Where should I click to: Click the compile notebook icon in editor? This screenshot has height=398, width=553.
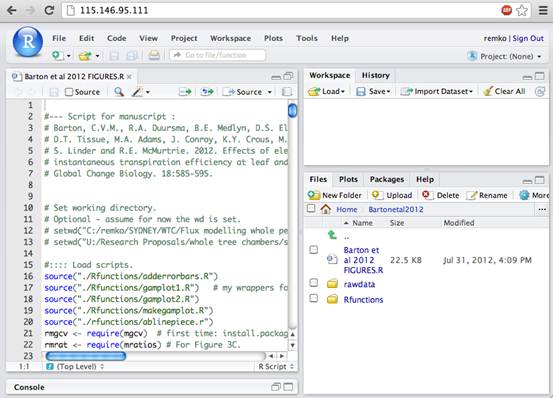pos(287,92)
